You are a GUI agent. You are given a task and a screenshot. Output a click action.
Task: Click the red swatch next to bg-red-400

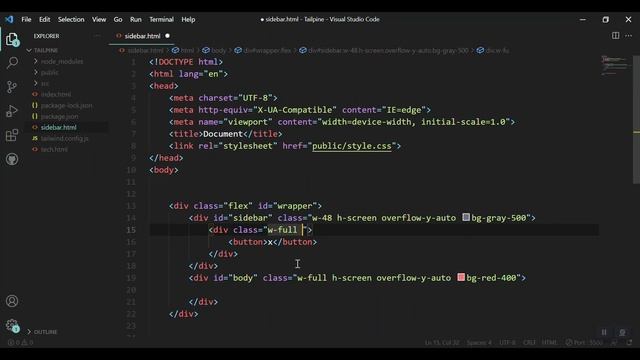coord(461,278)
